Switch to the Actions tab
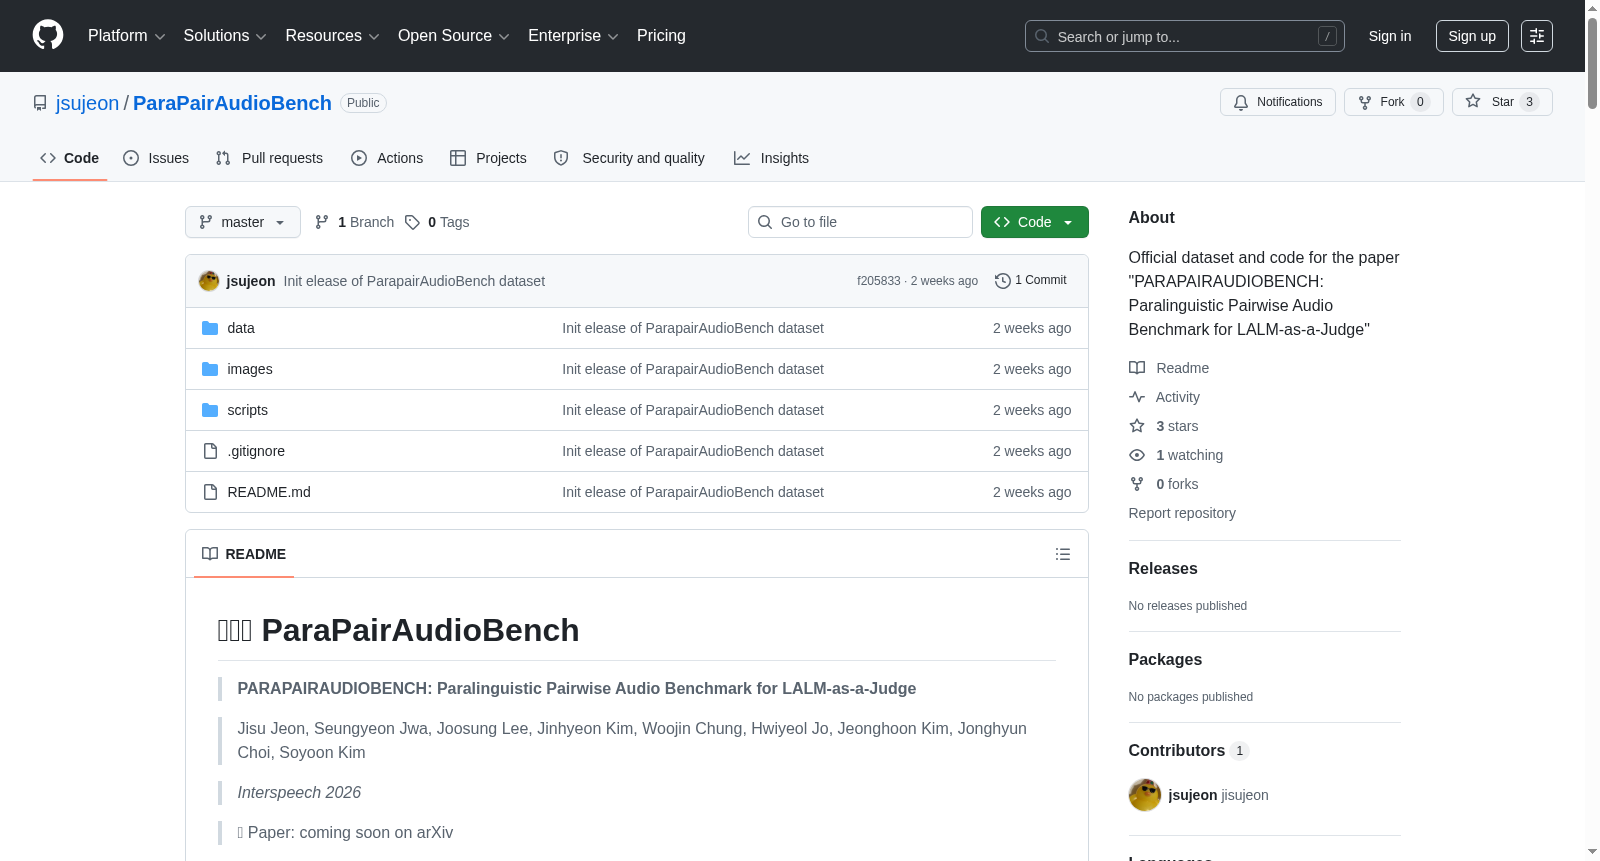The height and width of the screenshot is (861, 1600). click(x=387, y=158)
